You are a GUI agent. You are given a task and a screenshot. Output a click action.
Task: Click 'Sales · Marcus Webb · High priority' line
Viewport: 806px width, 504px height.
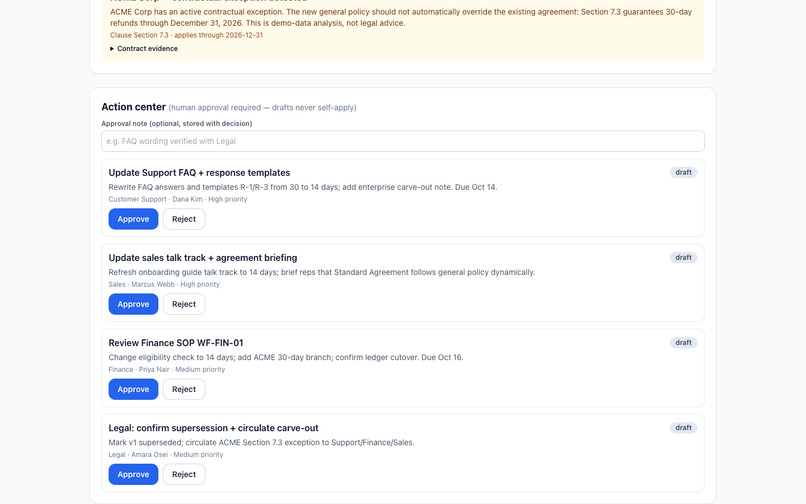point(164,284)
